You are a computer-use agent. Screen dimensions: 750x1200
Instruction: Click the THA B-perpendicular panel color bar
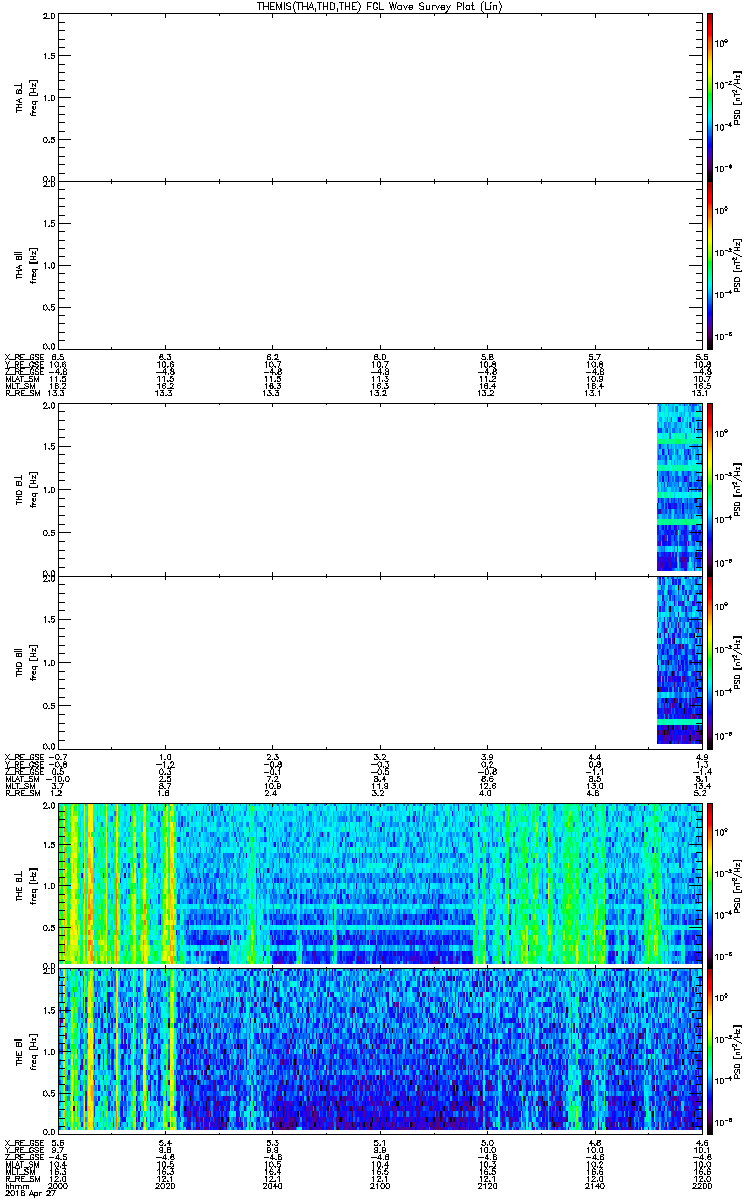click(709, 96)
